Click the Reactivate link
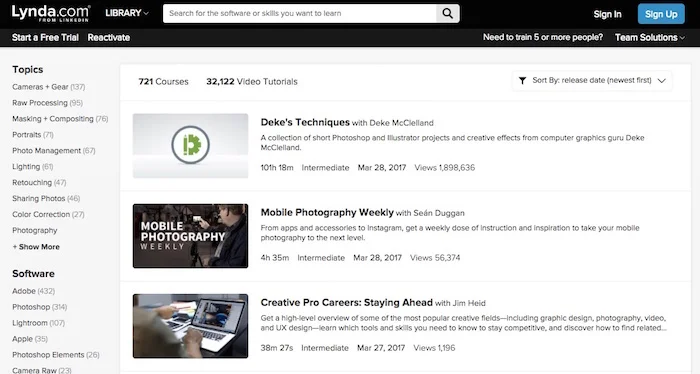Image resolution: width=700 pixels, height=374 pixels. click(x=108, y=37)
